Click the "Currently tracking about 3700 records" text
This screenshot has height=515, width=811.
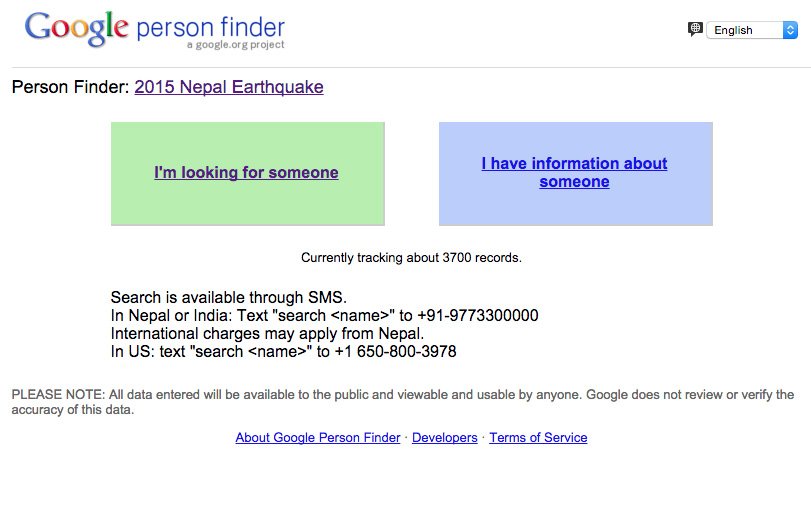(411, 258)
